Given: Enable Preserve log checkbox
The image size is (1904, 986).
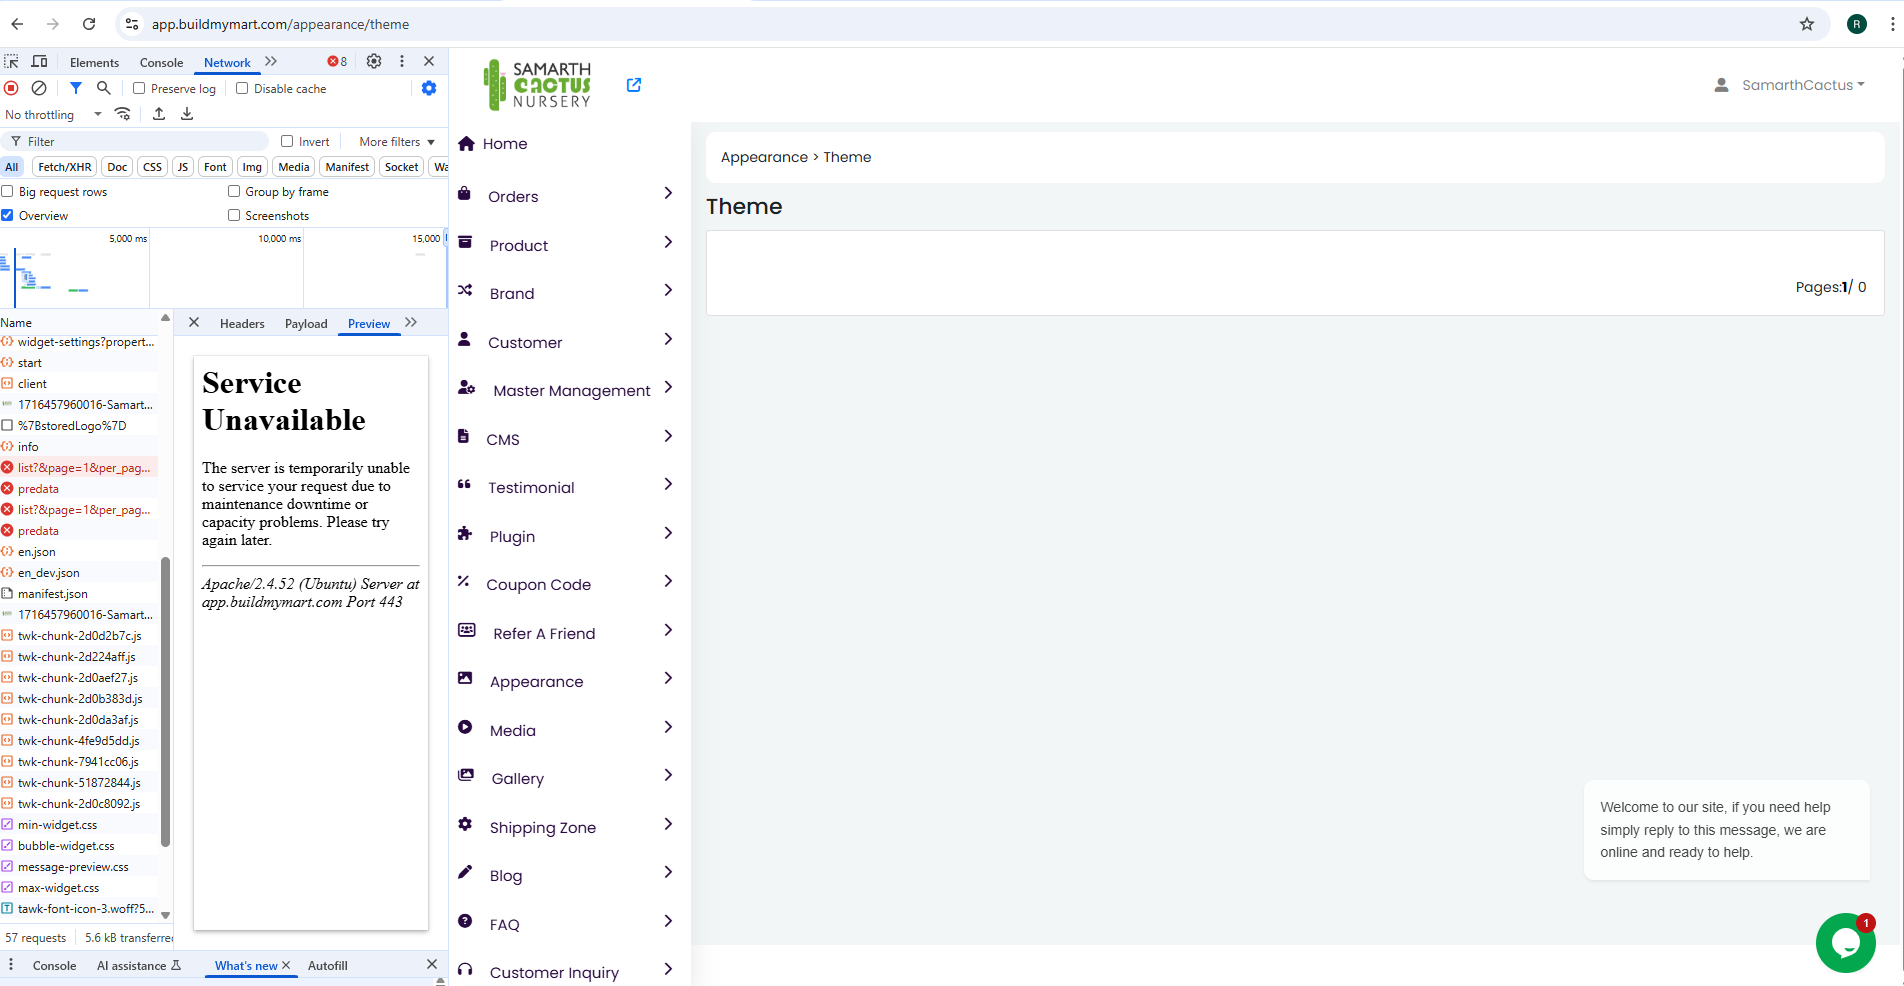Looking at the screenshot, I should point(139,88).
